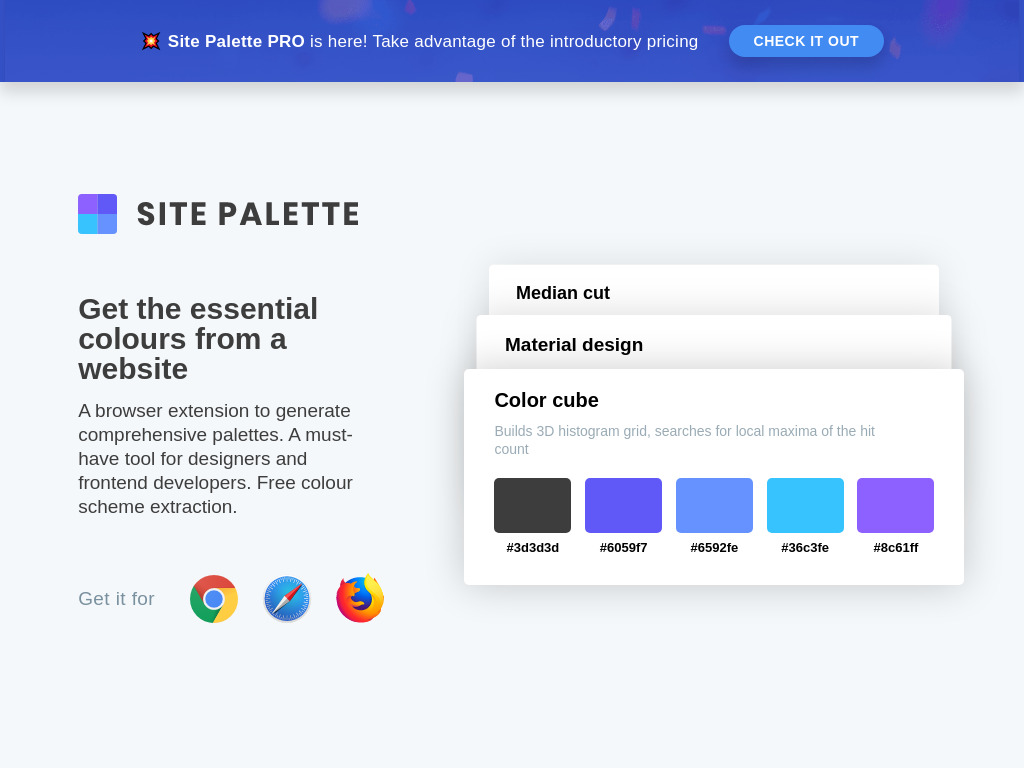Image resolution: width=1024 pixels, height=768 pixels.
Task: Click the Firefox browser icon
Action: [x=360, y=598]
